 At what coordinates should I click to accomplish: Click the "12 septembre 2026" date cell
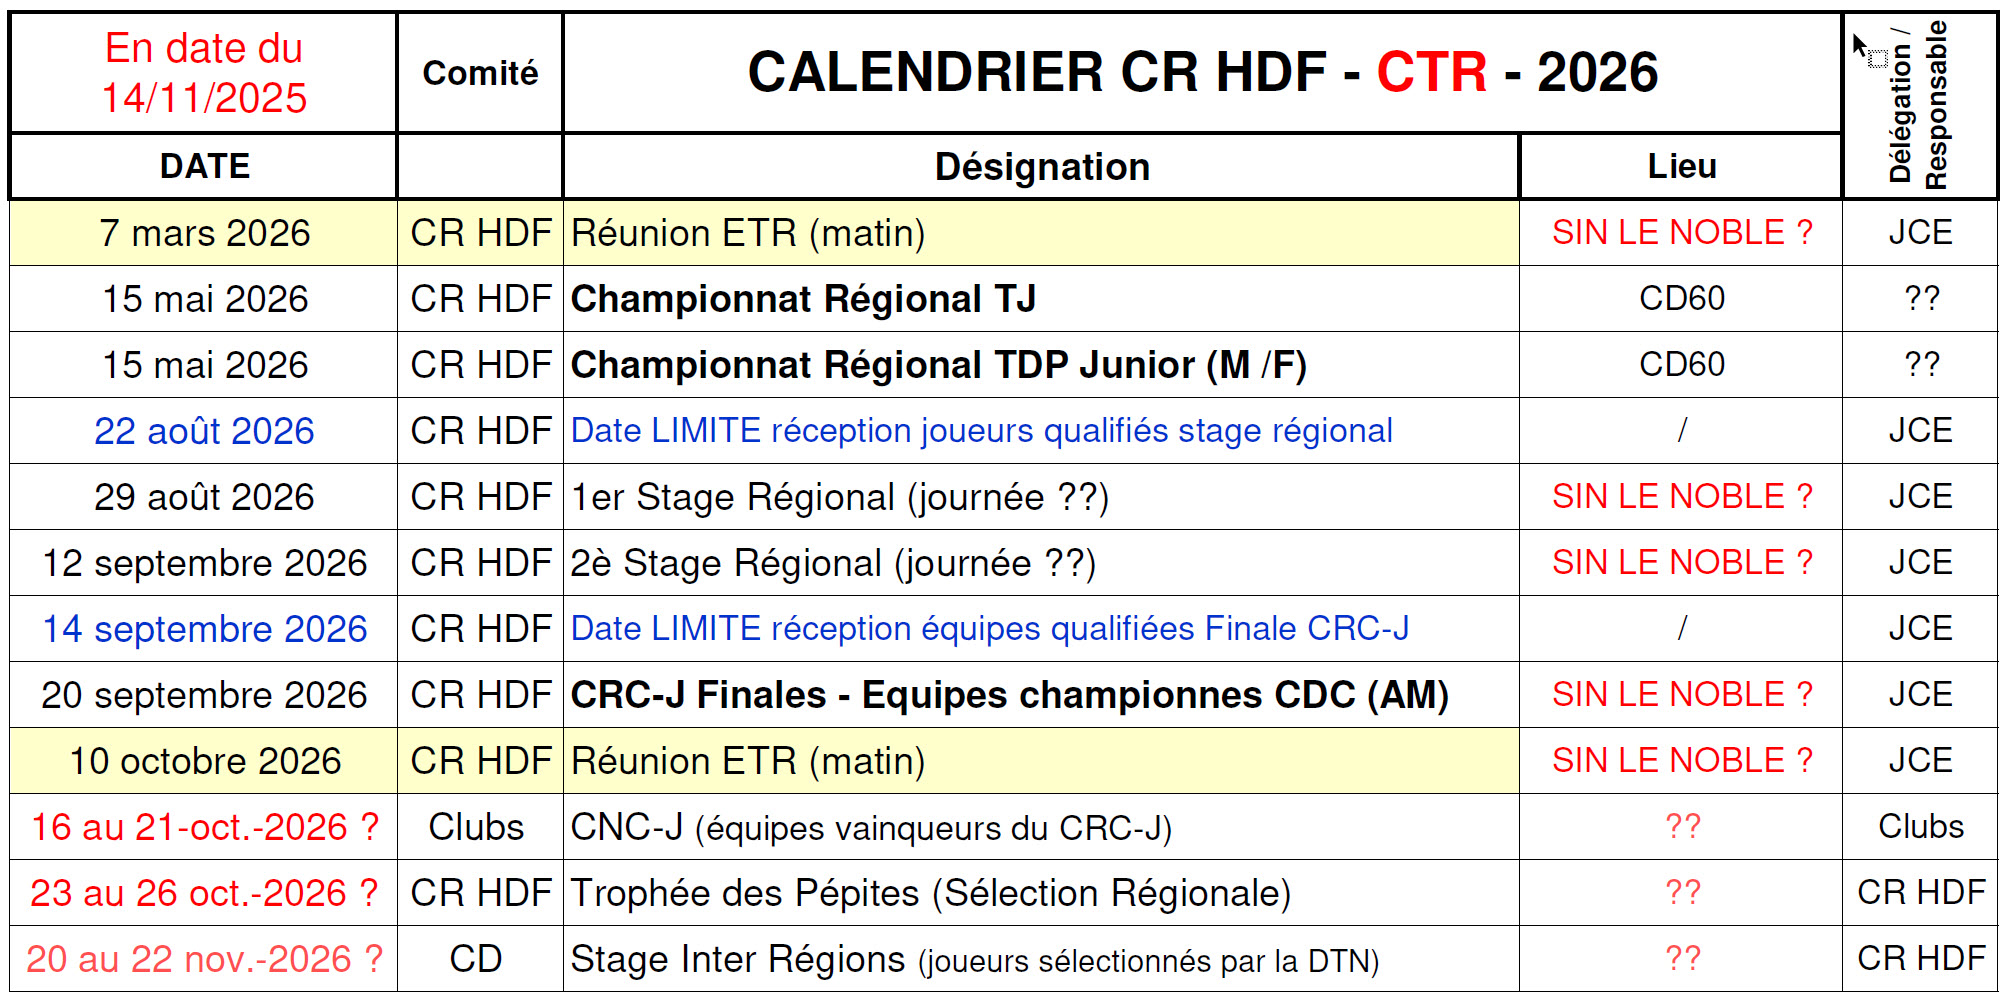[204, 563]
